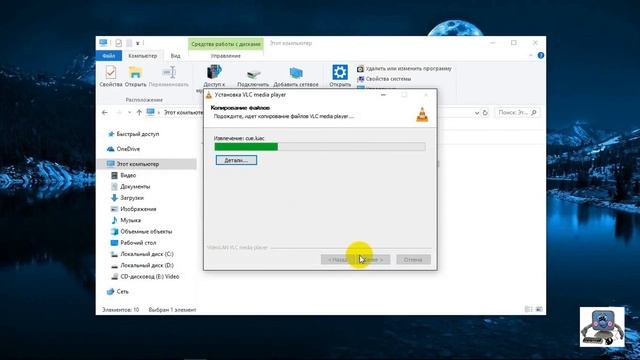Switch to the Компьютер ribbon tab
Viewport: 640px width, 360px height.
click(x=142, y=56)
